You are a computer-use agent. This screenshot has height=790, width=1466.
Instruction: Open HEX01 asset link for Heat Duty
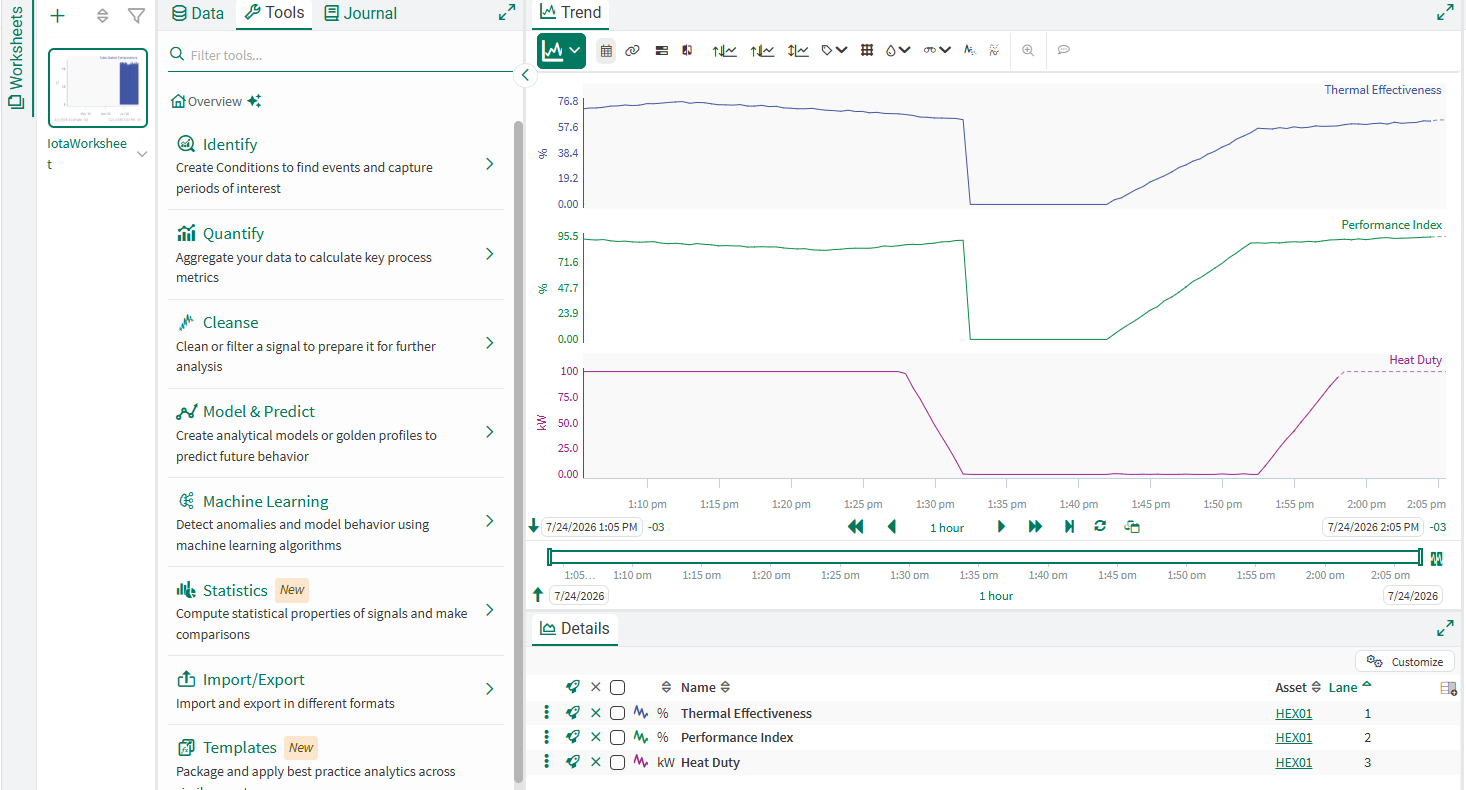click(1293, 762)
